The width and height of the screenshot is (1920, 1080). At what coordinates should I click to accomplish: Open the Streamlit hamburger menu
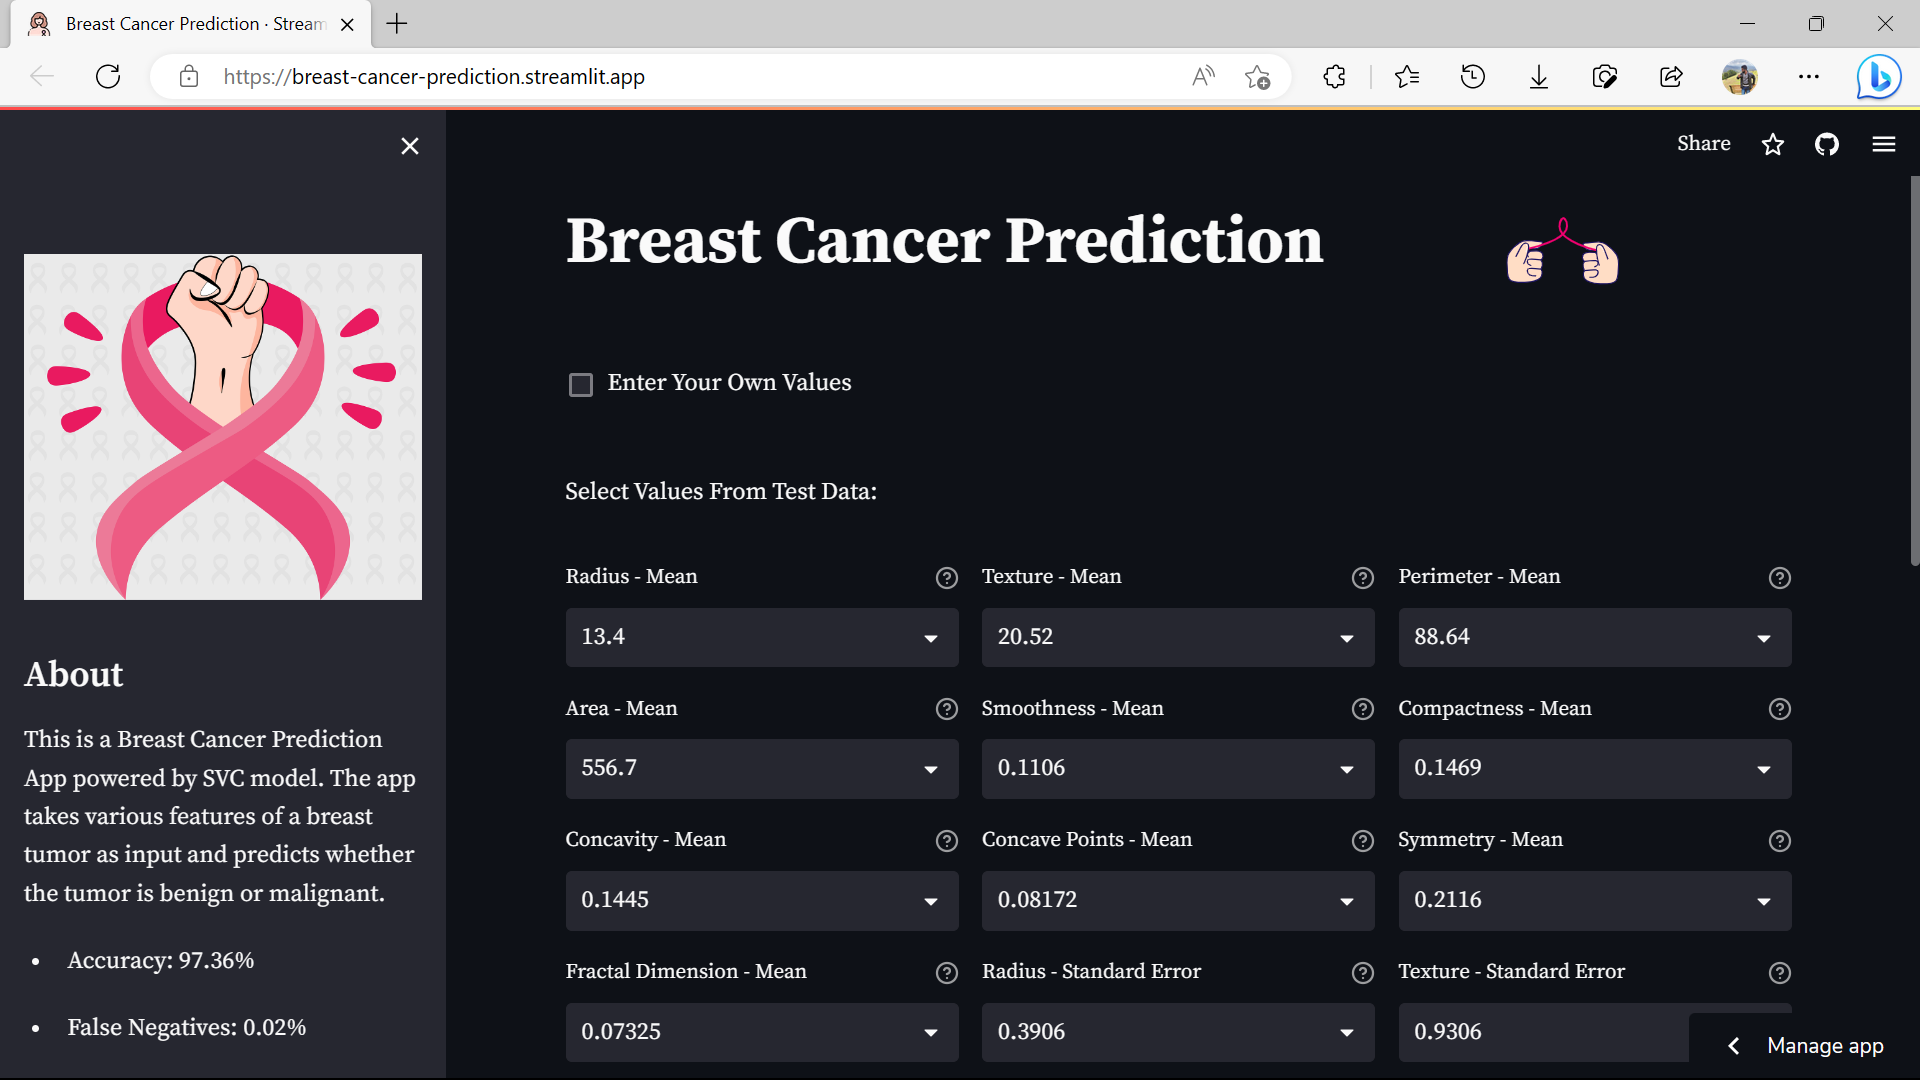point(1883,145)
